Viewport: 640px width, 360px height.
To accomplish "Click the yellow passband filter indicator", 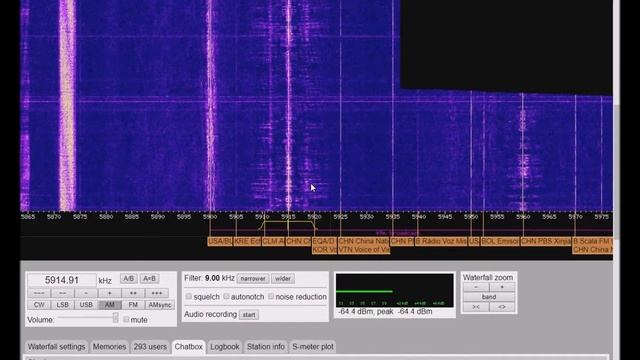I will click(x=288, y=225).
